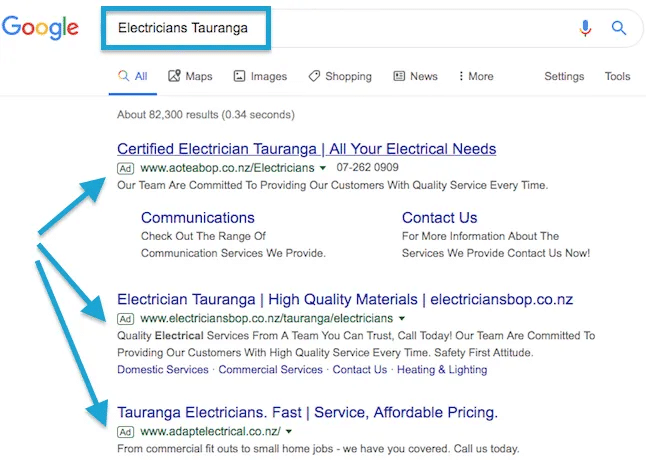This screenshot has height=460, width=646.
Task: Click the blue search magnifier icon
Action: coord(619,28)
